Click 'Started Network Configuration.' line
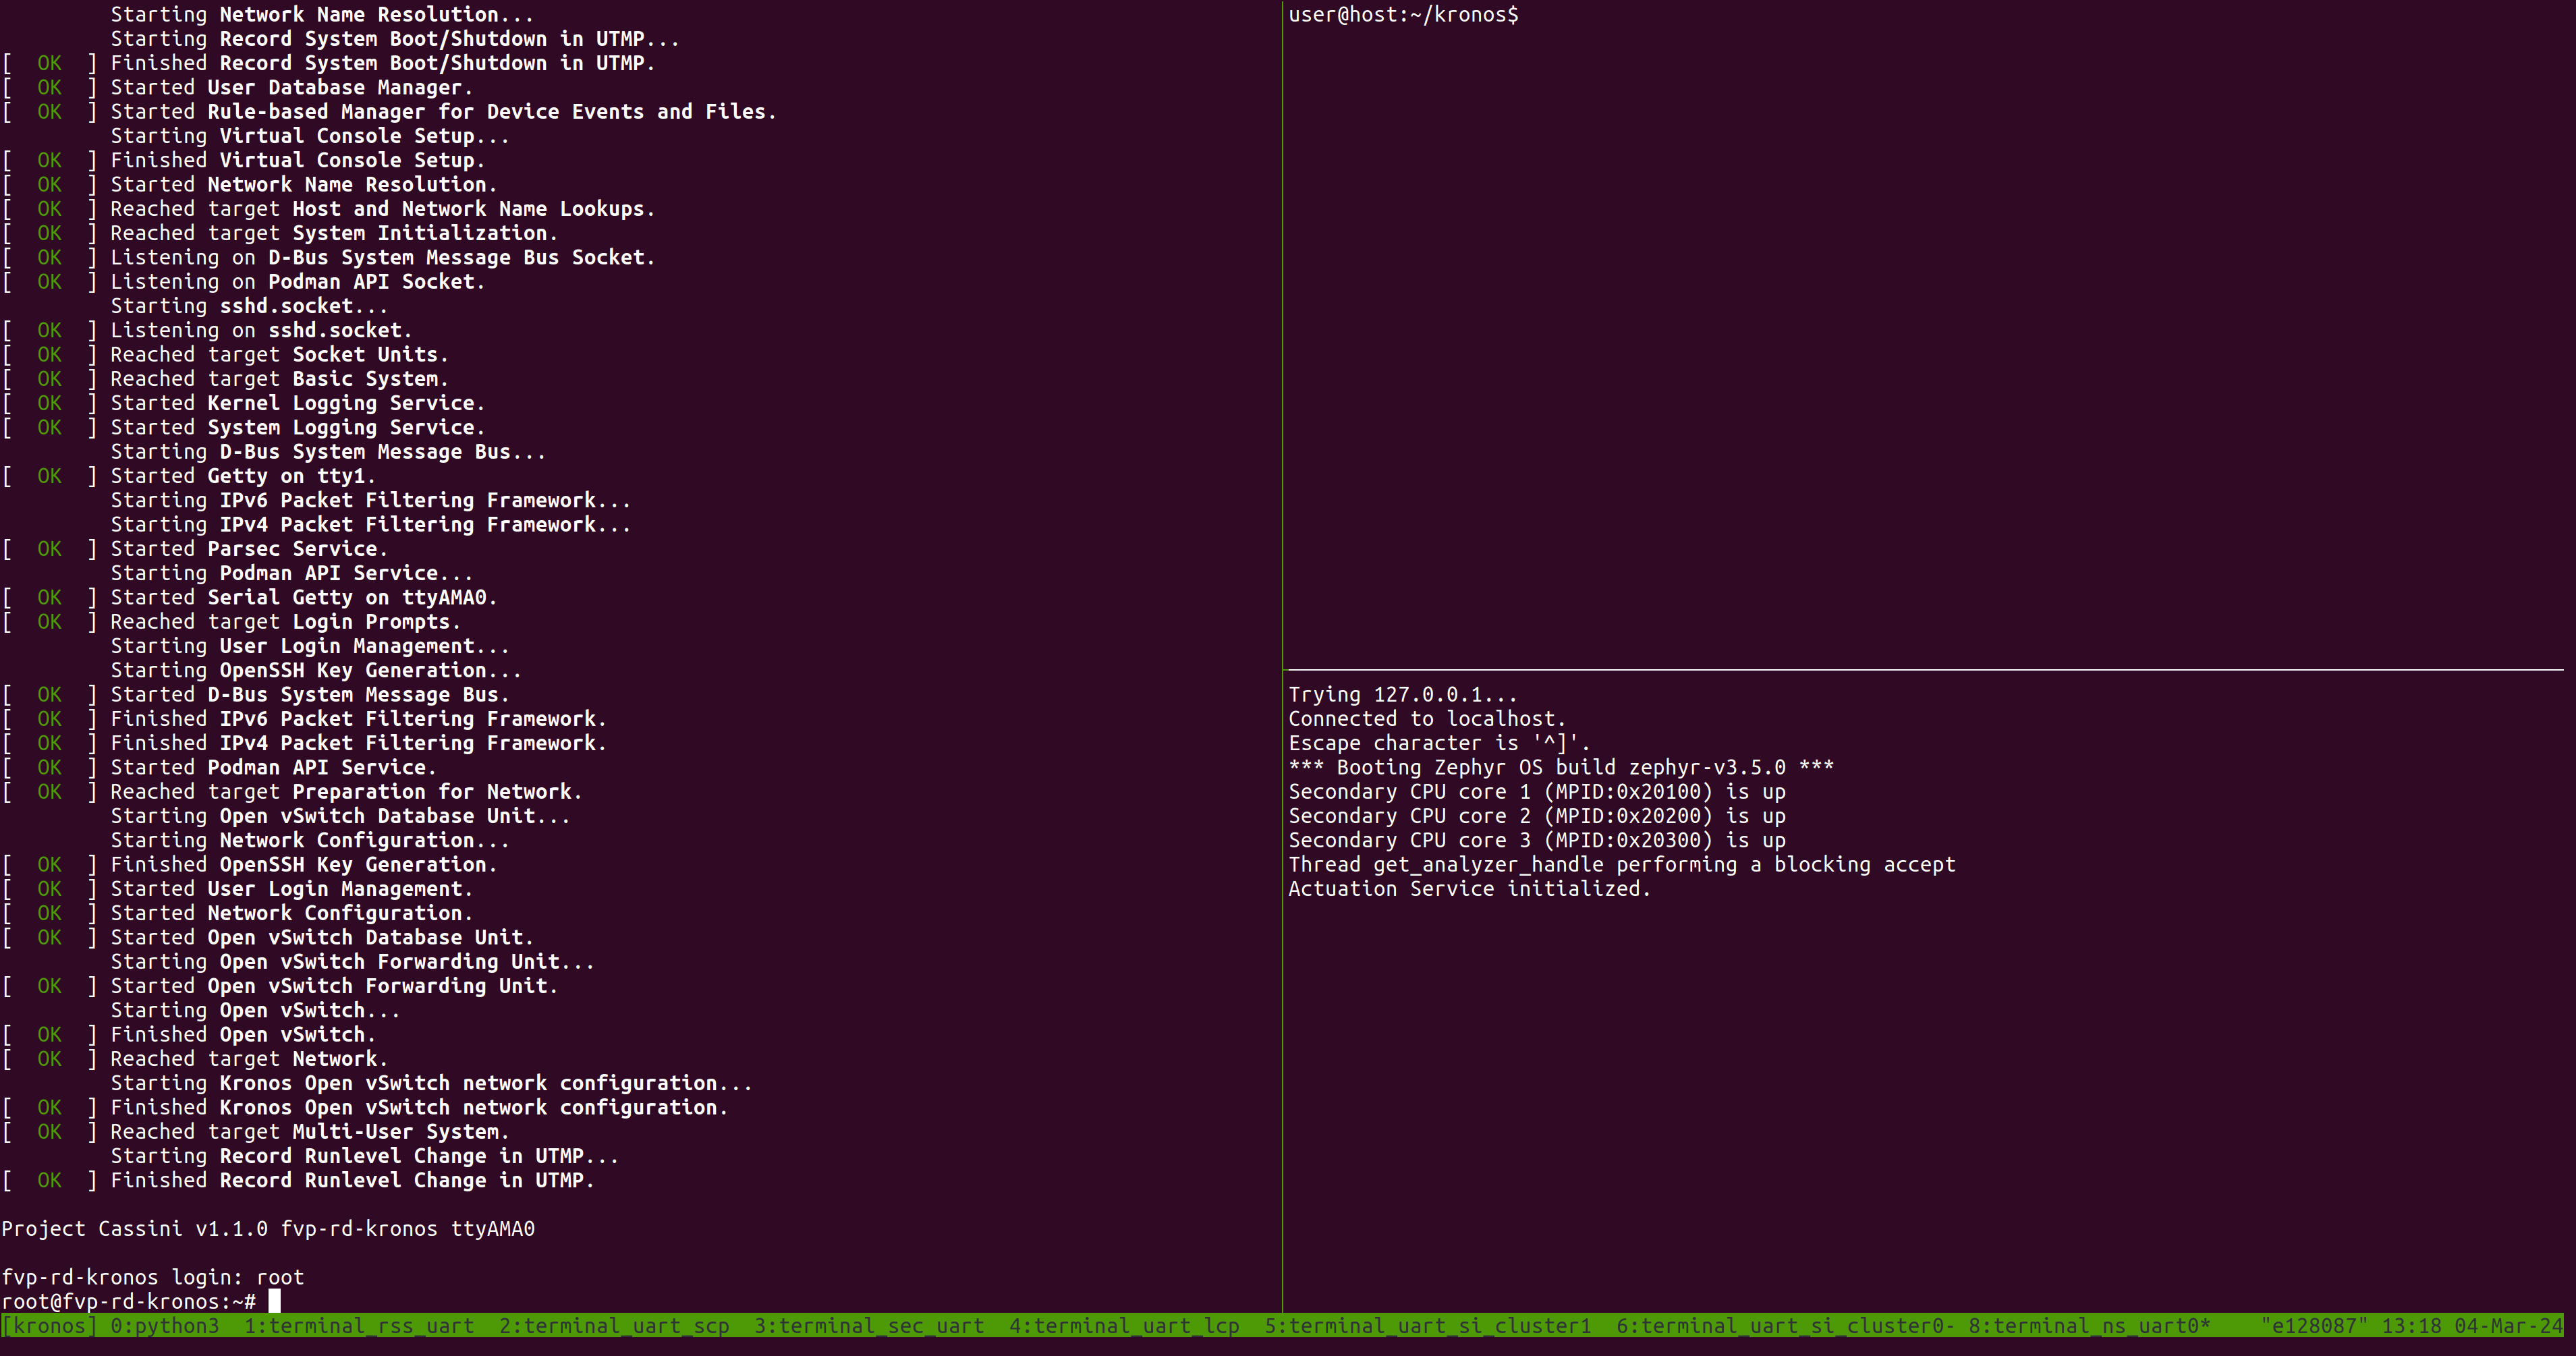Image resolution: width=2576 pixels, height=1356 pixels. [291, 913]
